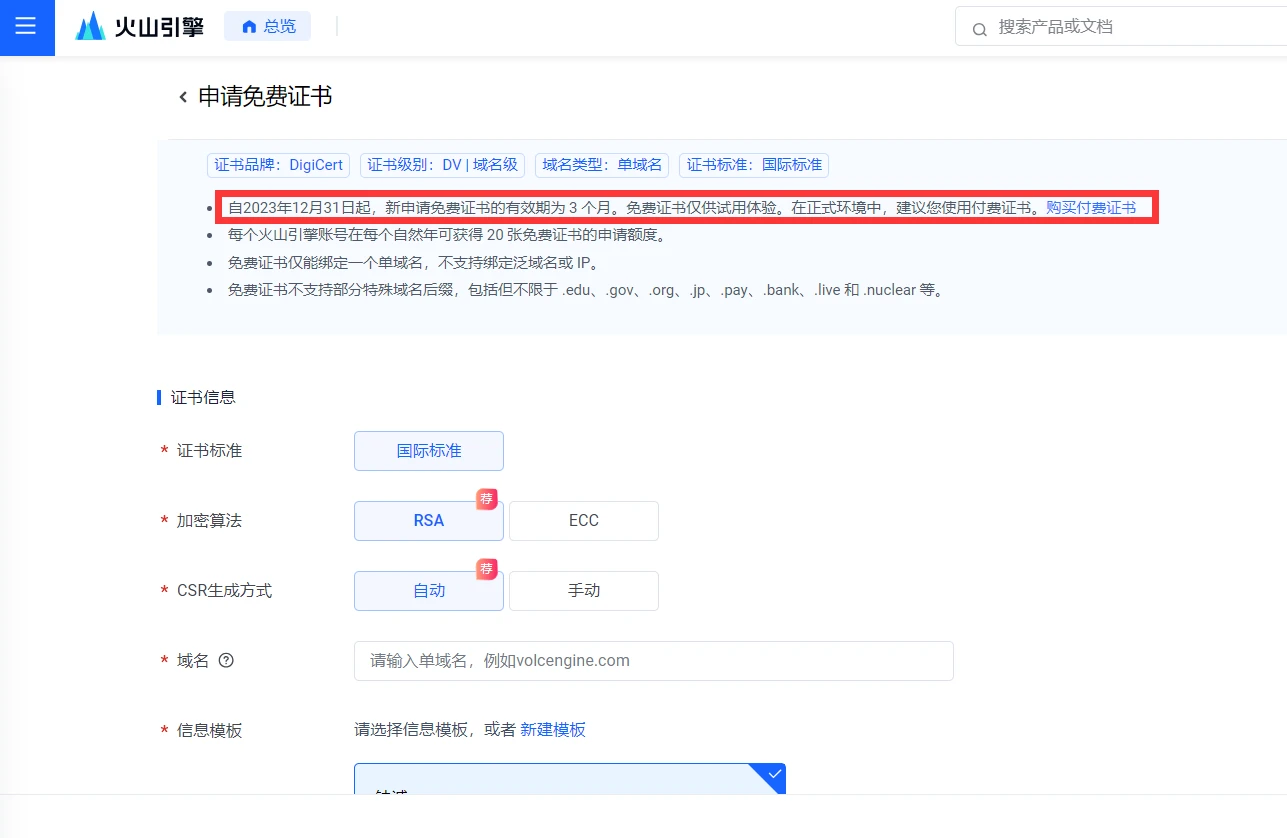Click the 新建模板 link
This screenshot has width=1287, height=838.
[x=553, y=730]
